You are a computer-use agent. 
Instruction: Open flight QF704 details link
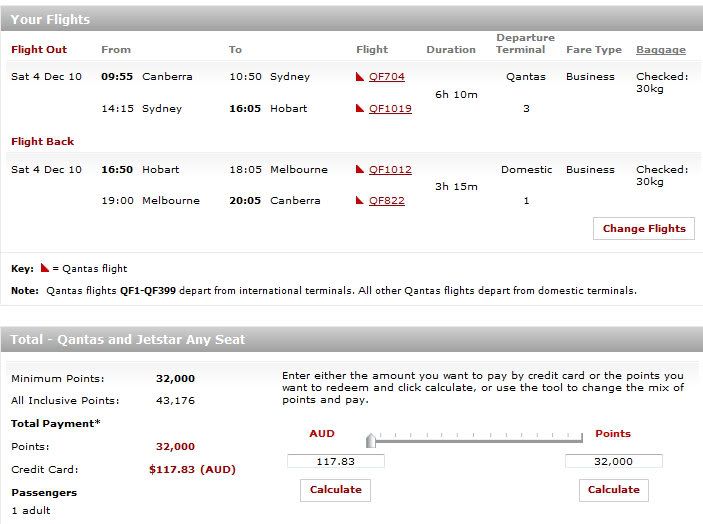386,77
